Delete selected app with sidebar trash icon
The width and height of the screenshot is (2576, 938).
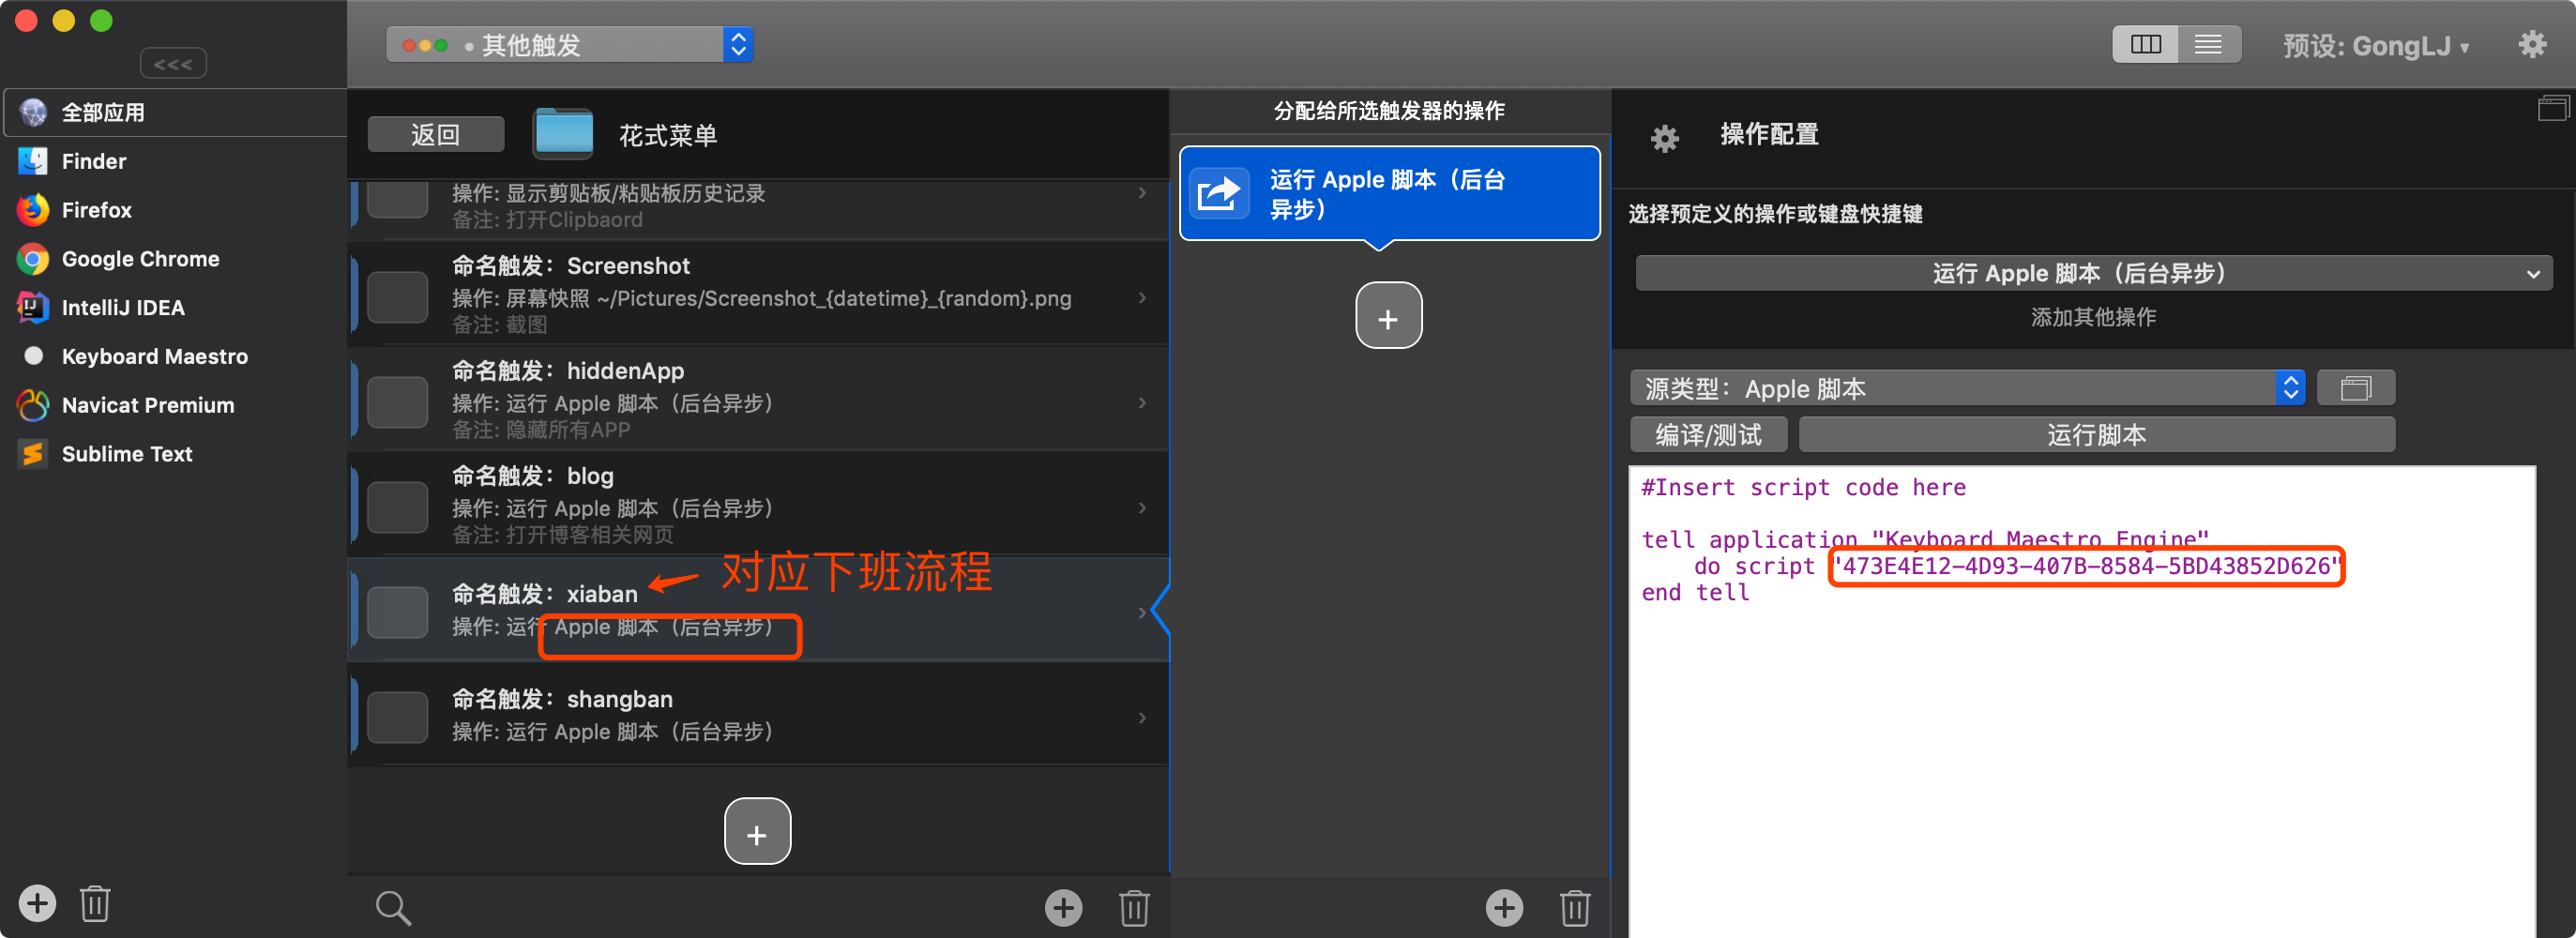click(95, 903)
